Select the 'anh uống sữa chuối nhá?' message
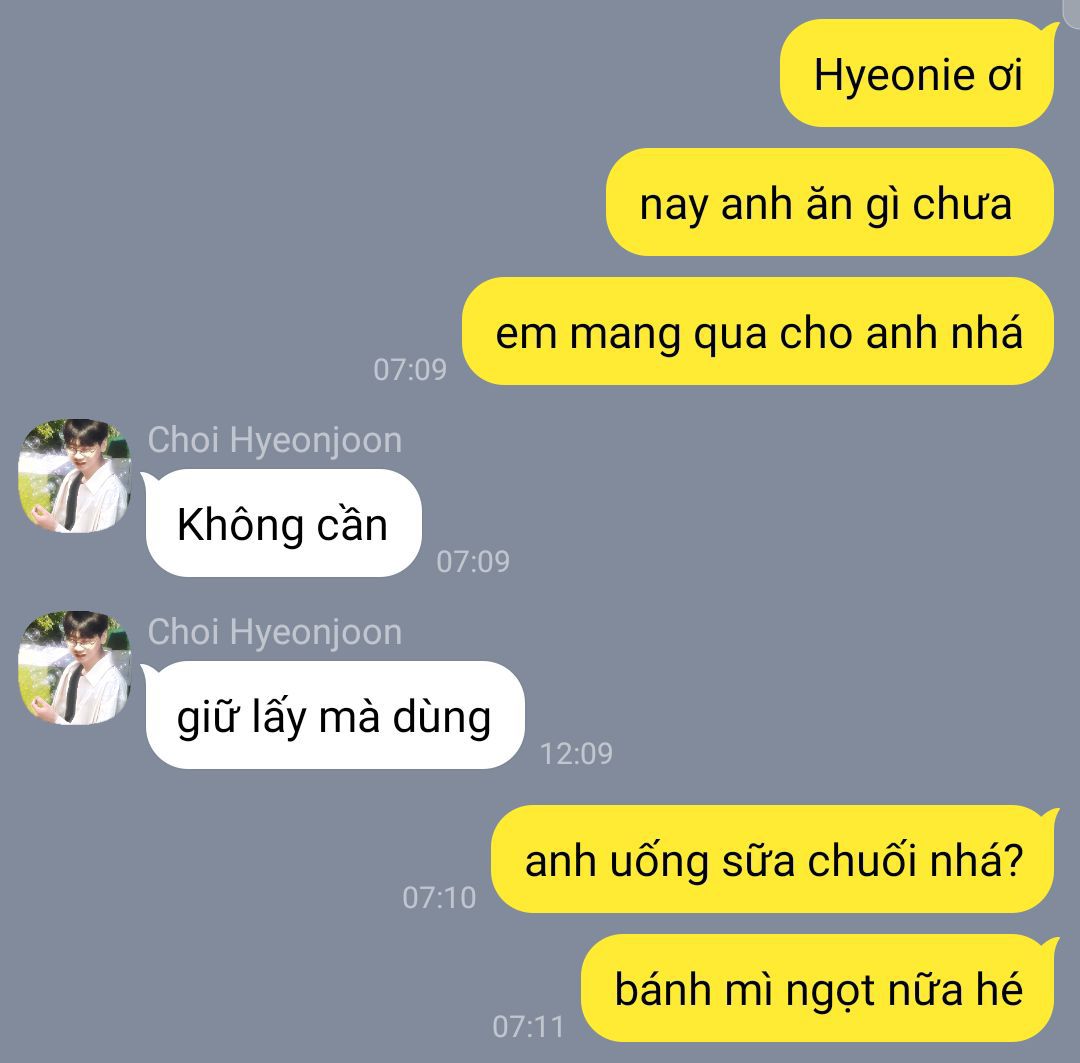 coord(773,860)
